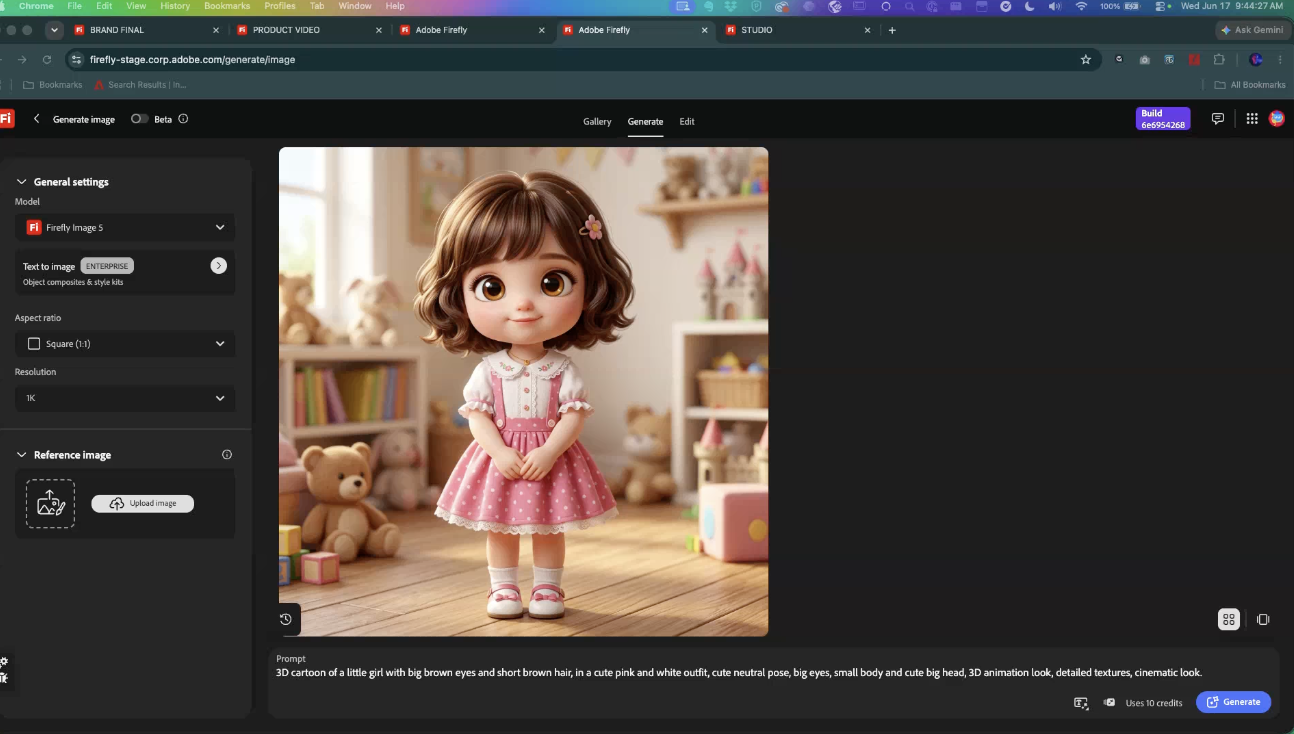Expand Text to image Enterprise options arrow
Viewport: 1294px width, 734px height.
219,265
